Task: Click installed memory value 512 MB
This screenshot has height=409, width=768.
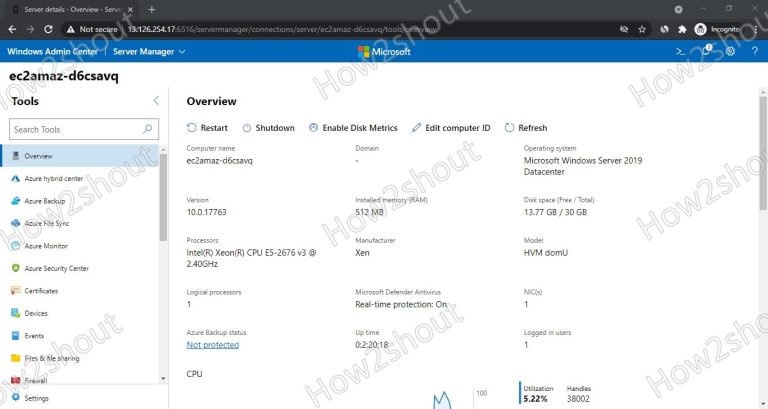Action: (369, 212)
